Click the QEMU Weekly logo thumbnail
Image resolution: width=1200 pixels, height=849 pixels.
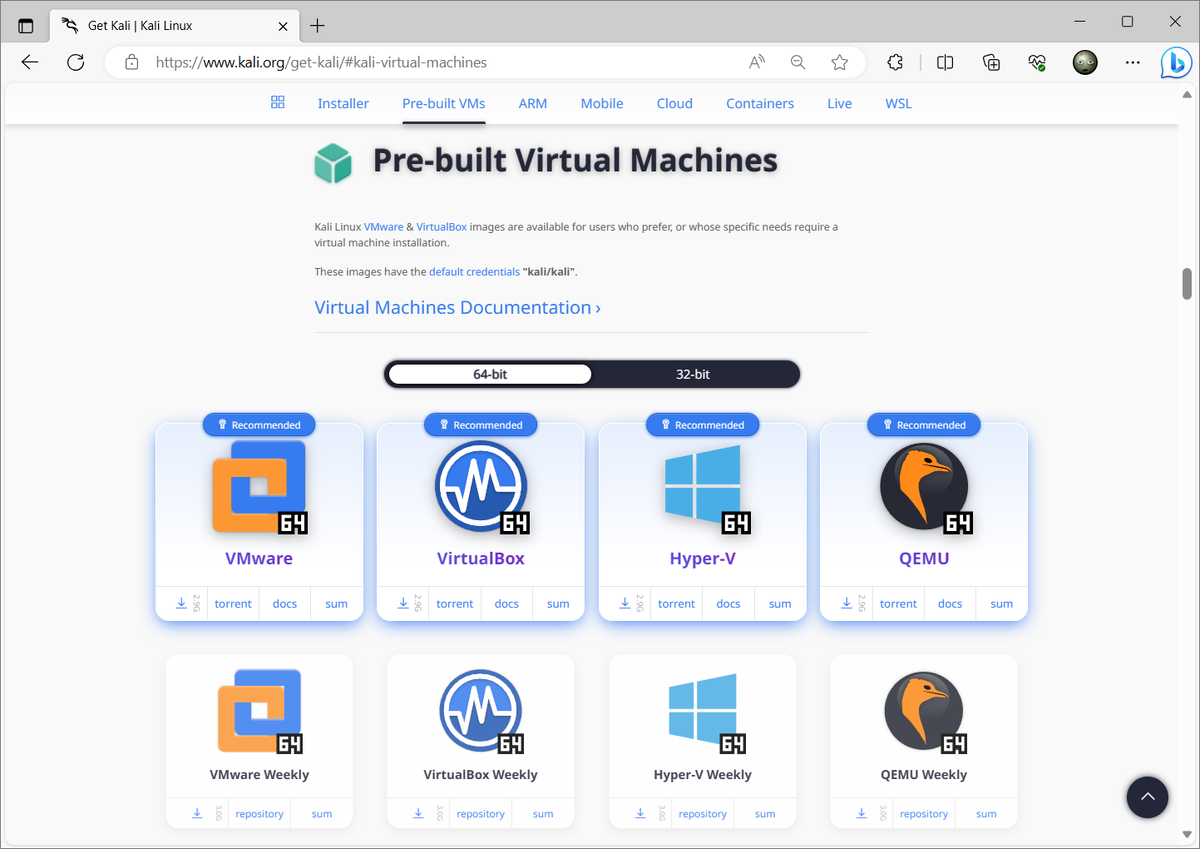click(x=924, y=711)
